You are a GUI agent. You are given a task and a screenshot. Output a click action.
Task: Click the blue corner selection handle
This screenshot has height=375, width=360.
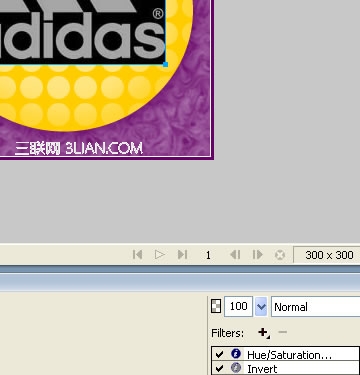click(x=165, y=64)
